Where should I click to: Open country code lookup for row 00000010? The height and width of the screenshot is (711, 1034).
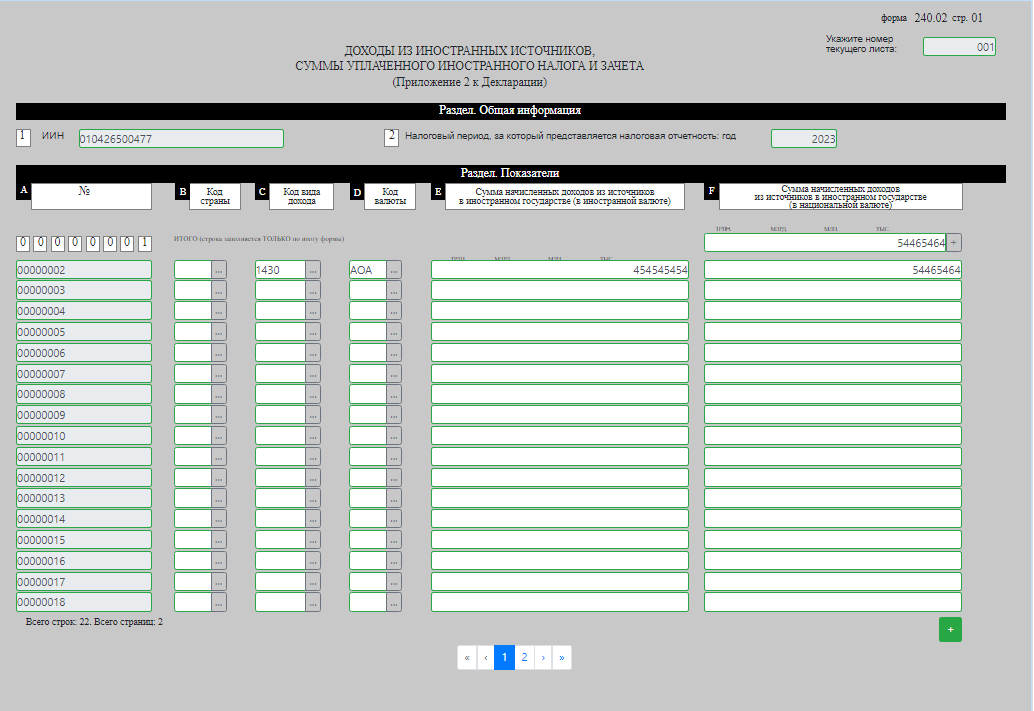[x=219, y=436]
